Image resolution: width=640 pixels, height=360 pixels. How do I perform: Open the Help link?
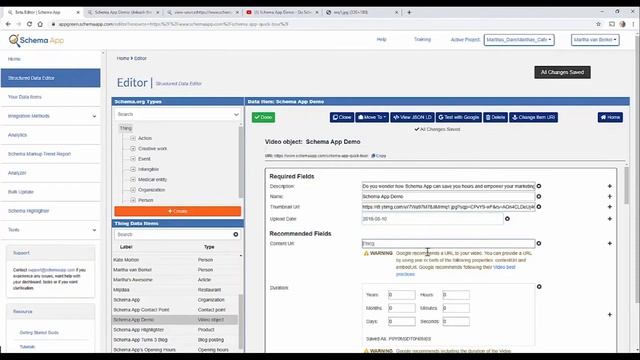click(381, 40)
